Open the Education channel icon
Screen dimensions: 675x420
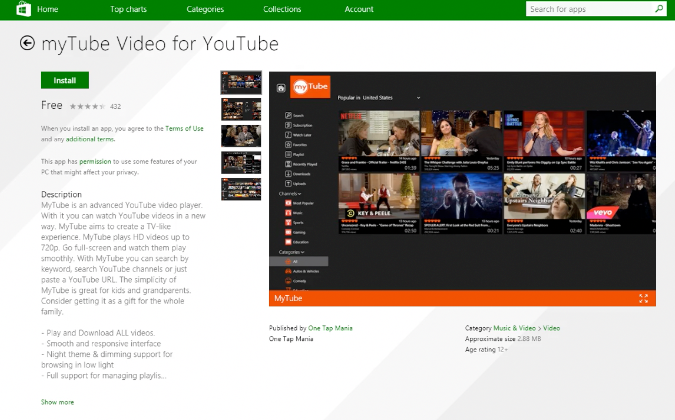pos(288,242)
